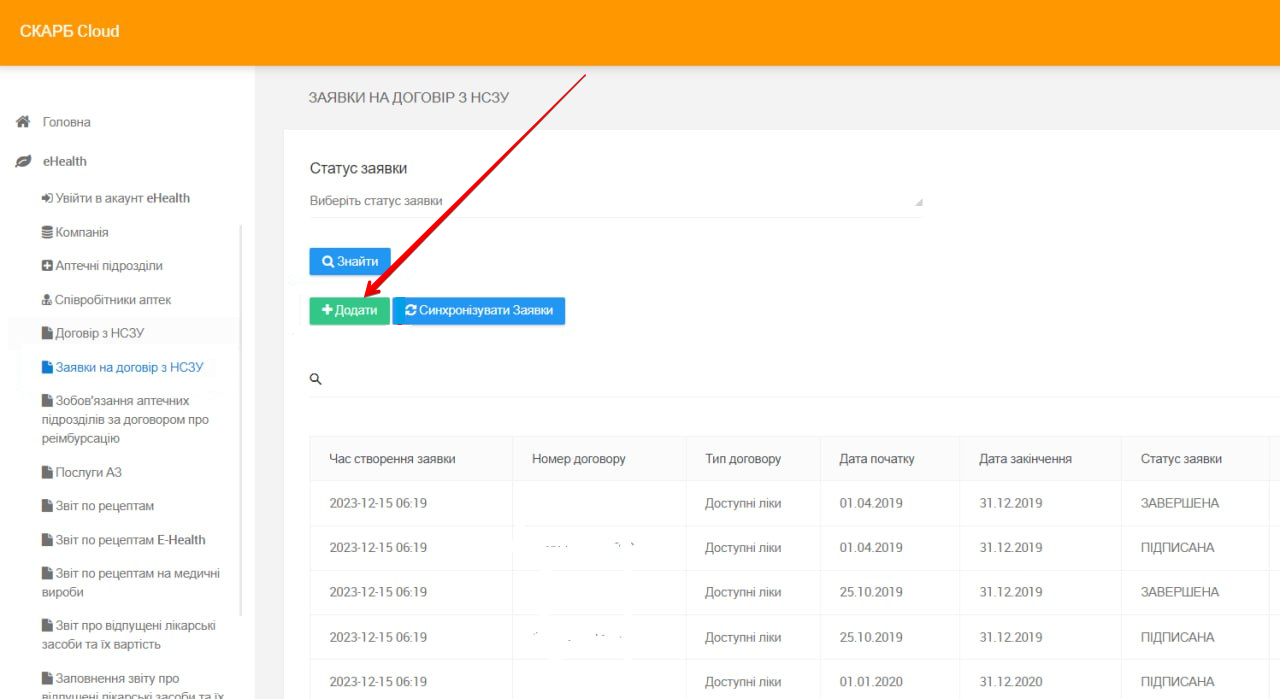Open the Статус заявки dropdown
This screenshot has width=1280, height=699.
(x=615, y=201)
